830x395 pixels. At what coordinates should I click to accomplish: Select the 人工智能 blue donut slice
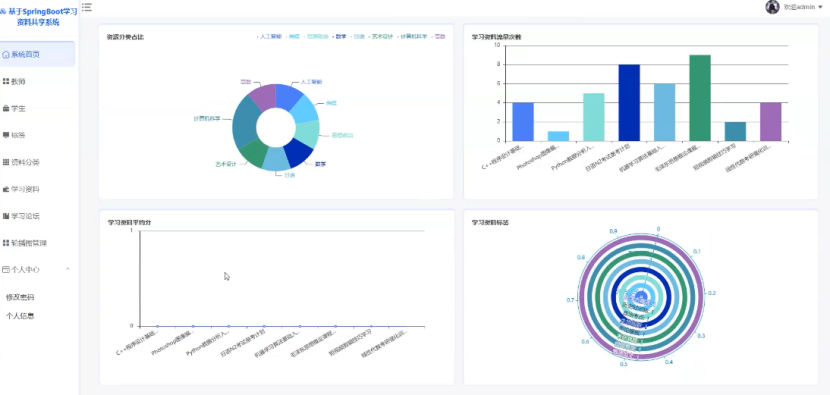tap(287, 97)
